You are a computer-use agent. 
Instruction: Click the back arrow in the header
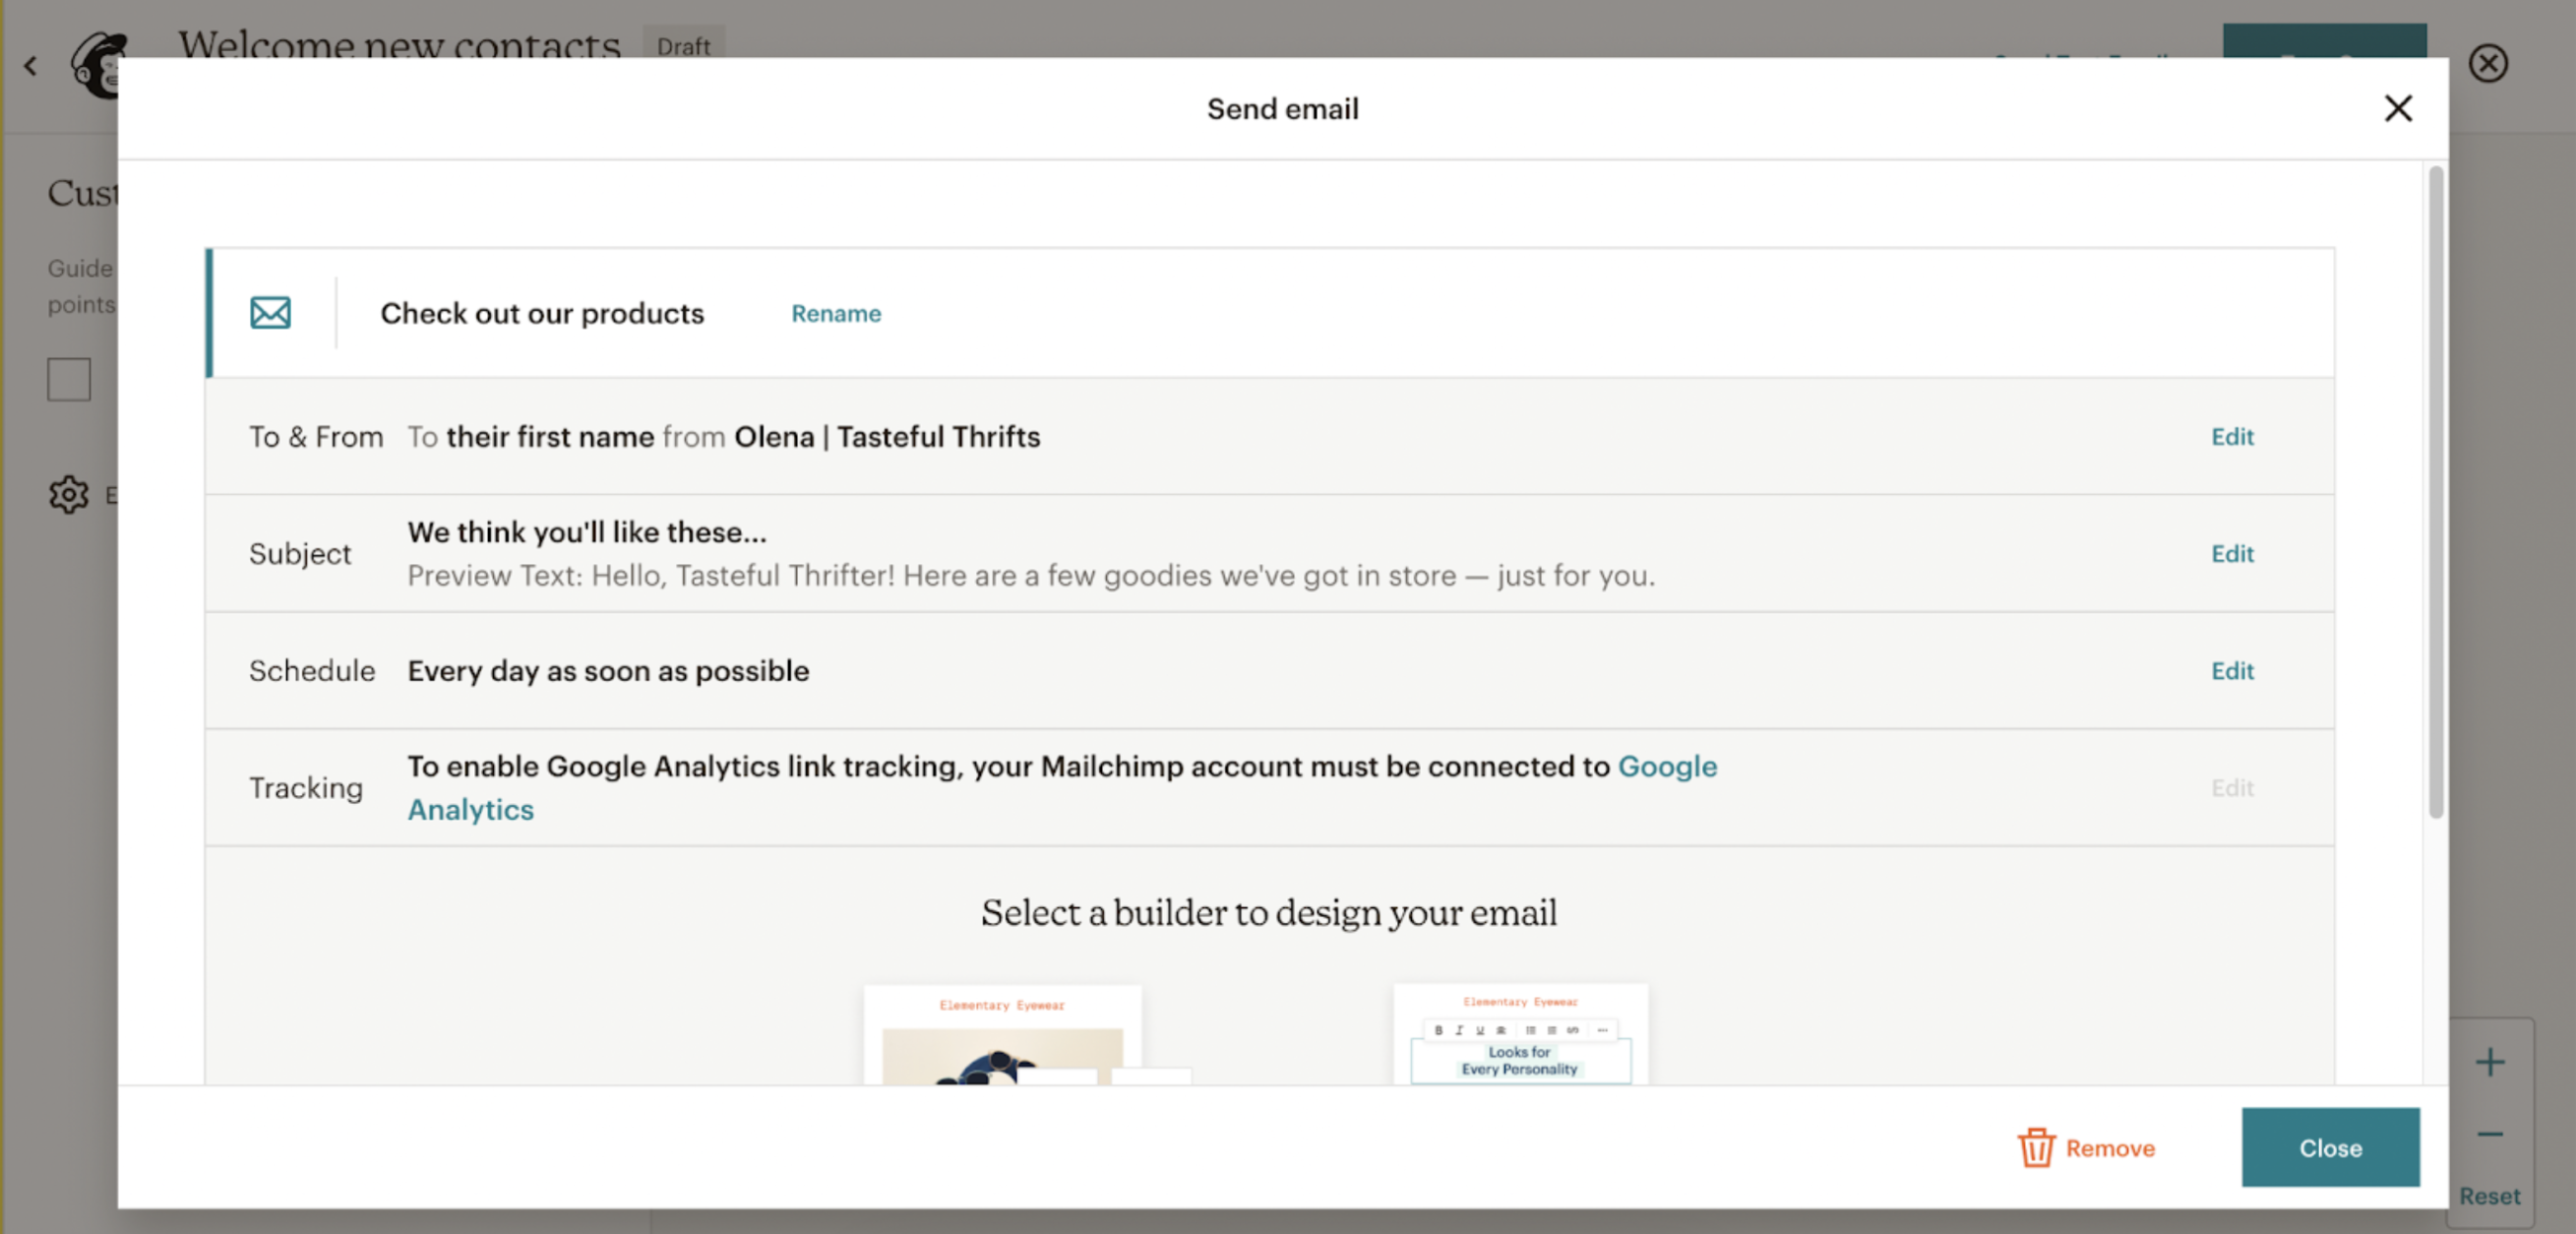(31, 66)
